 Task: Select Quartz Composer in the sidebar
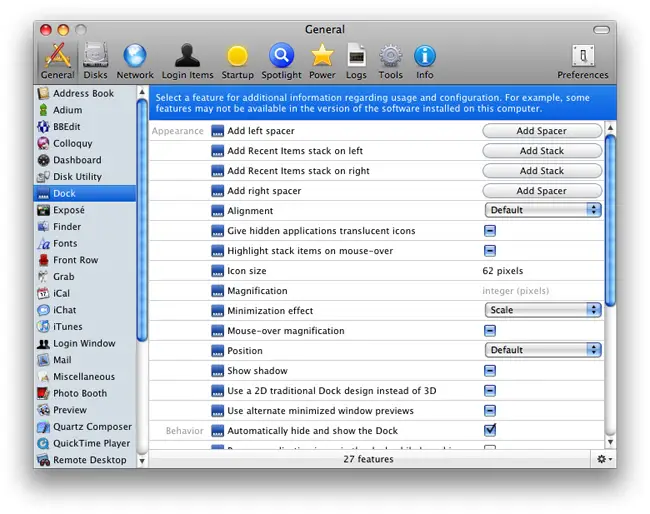(85, 427)
